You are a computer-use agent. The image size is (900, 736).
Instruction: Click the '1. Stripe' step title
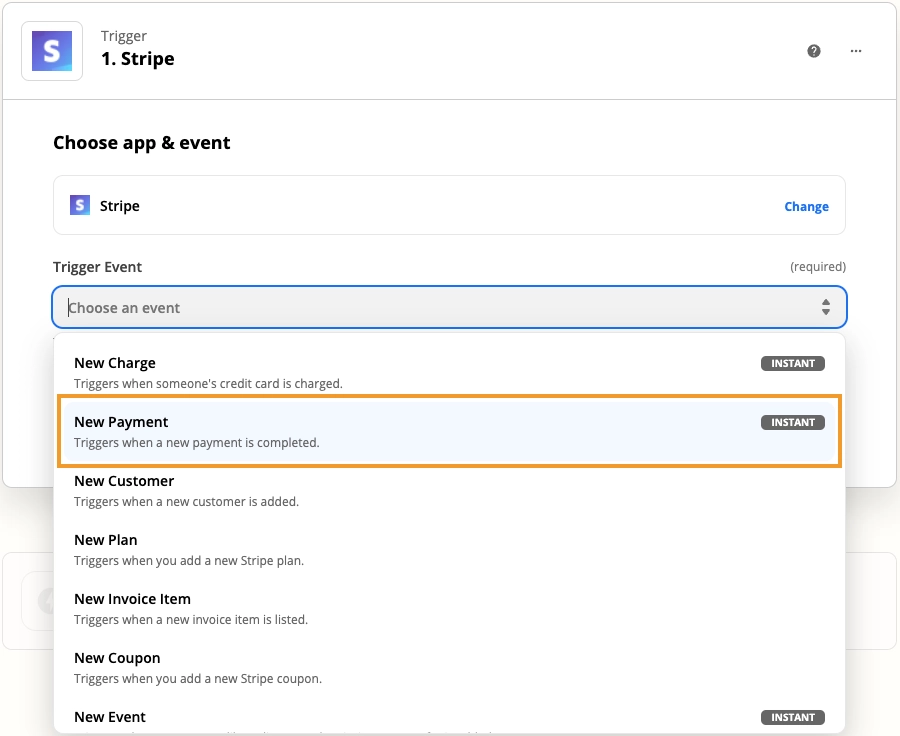click(138, 59)
